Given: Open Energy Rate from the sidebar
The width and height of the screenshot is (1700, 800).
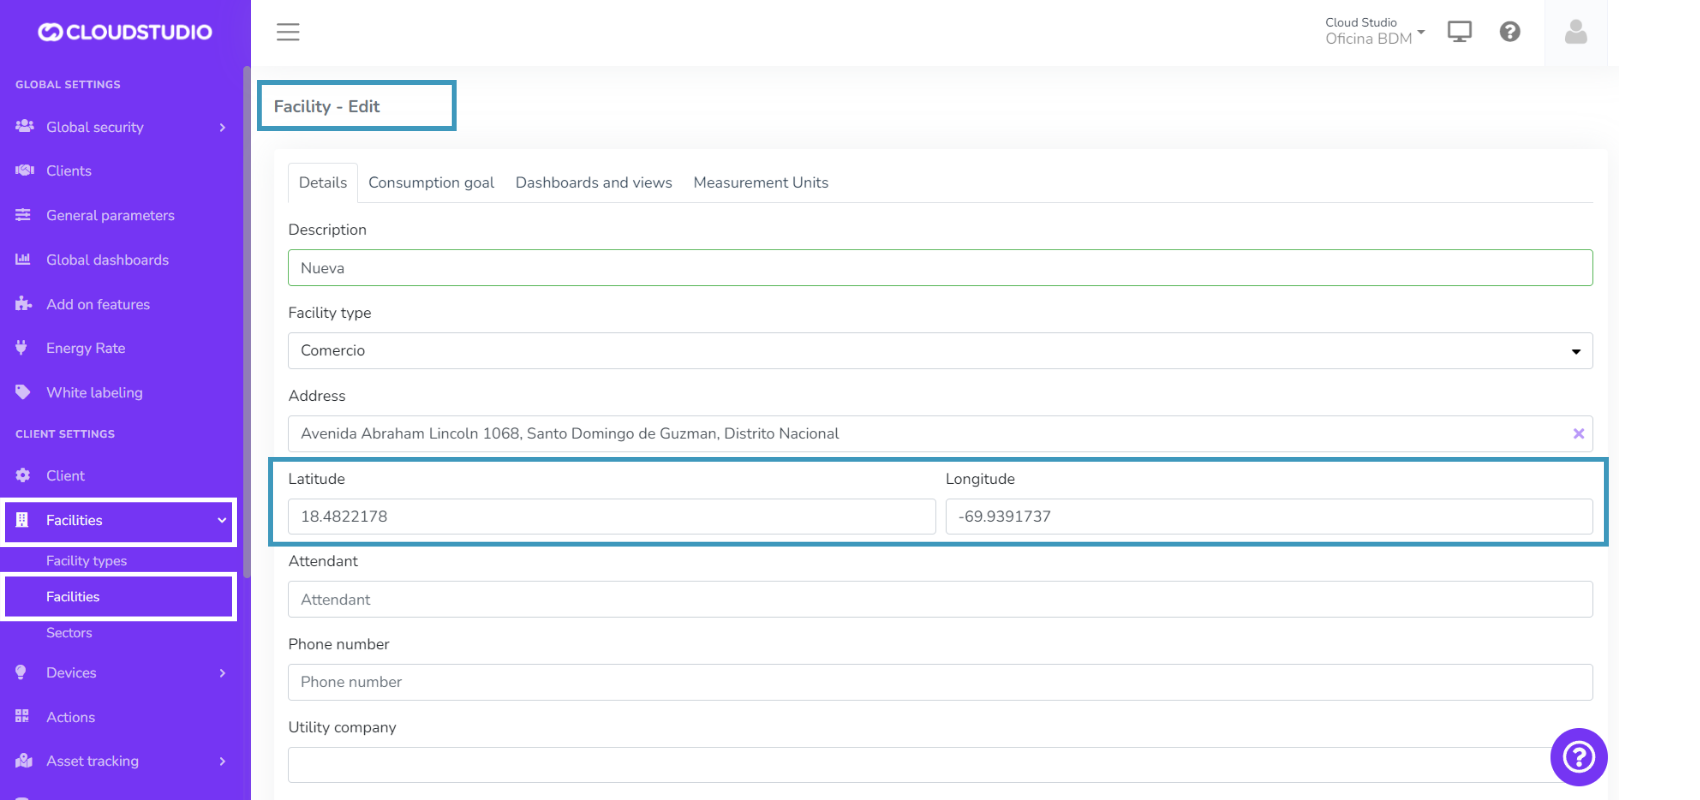Looking at the screenshot, I should (x=86, y=348).
